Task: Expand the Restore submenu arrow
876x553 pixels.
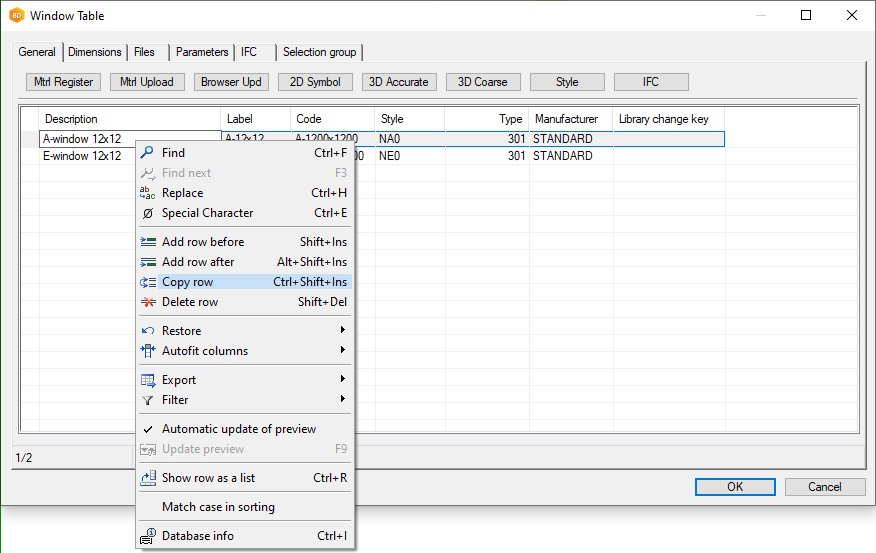Action: (x=342, y=331)
